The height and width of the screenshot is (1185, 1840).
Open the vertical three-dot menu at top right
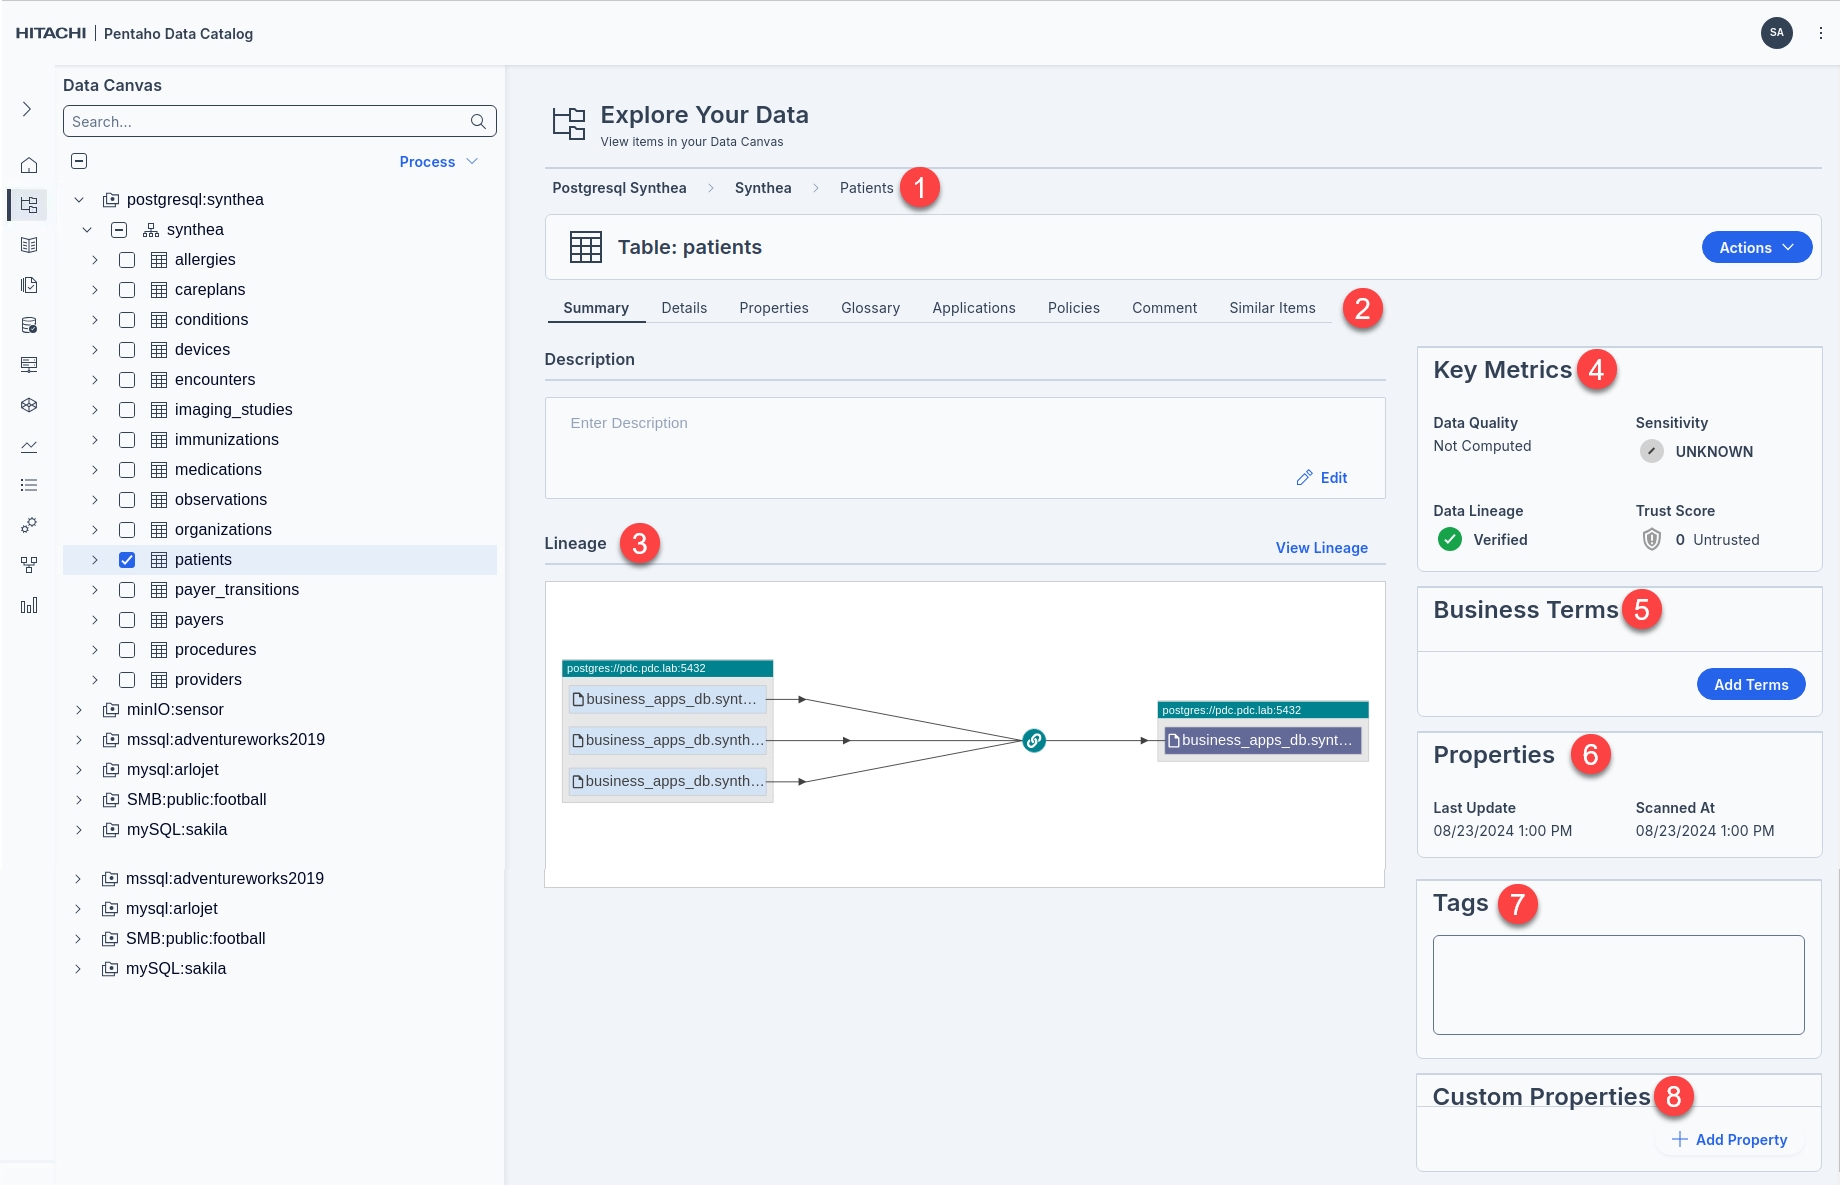(x=1821, y=33)
